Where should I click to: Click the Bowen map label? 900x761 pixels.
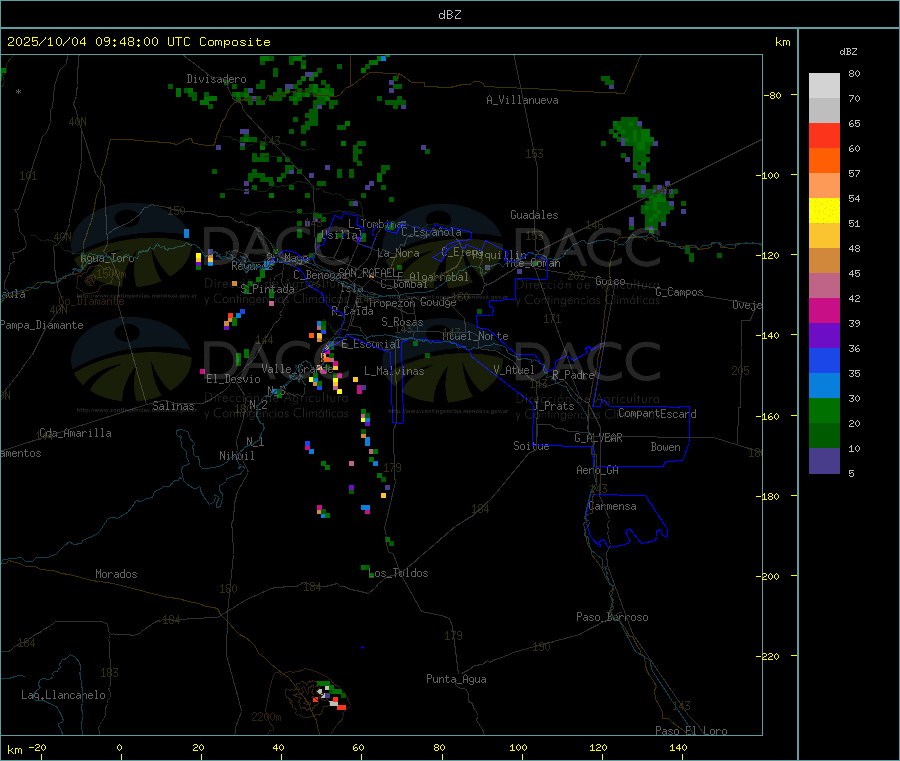coord(665,447)
